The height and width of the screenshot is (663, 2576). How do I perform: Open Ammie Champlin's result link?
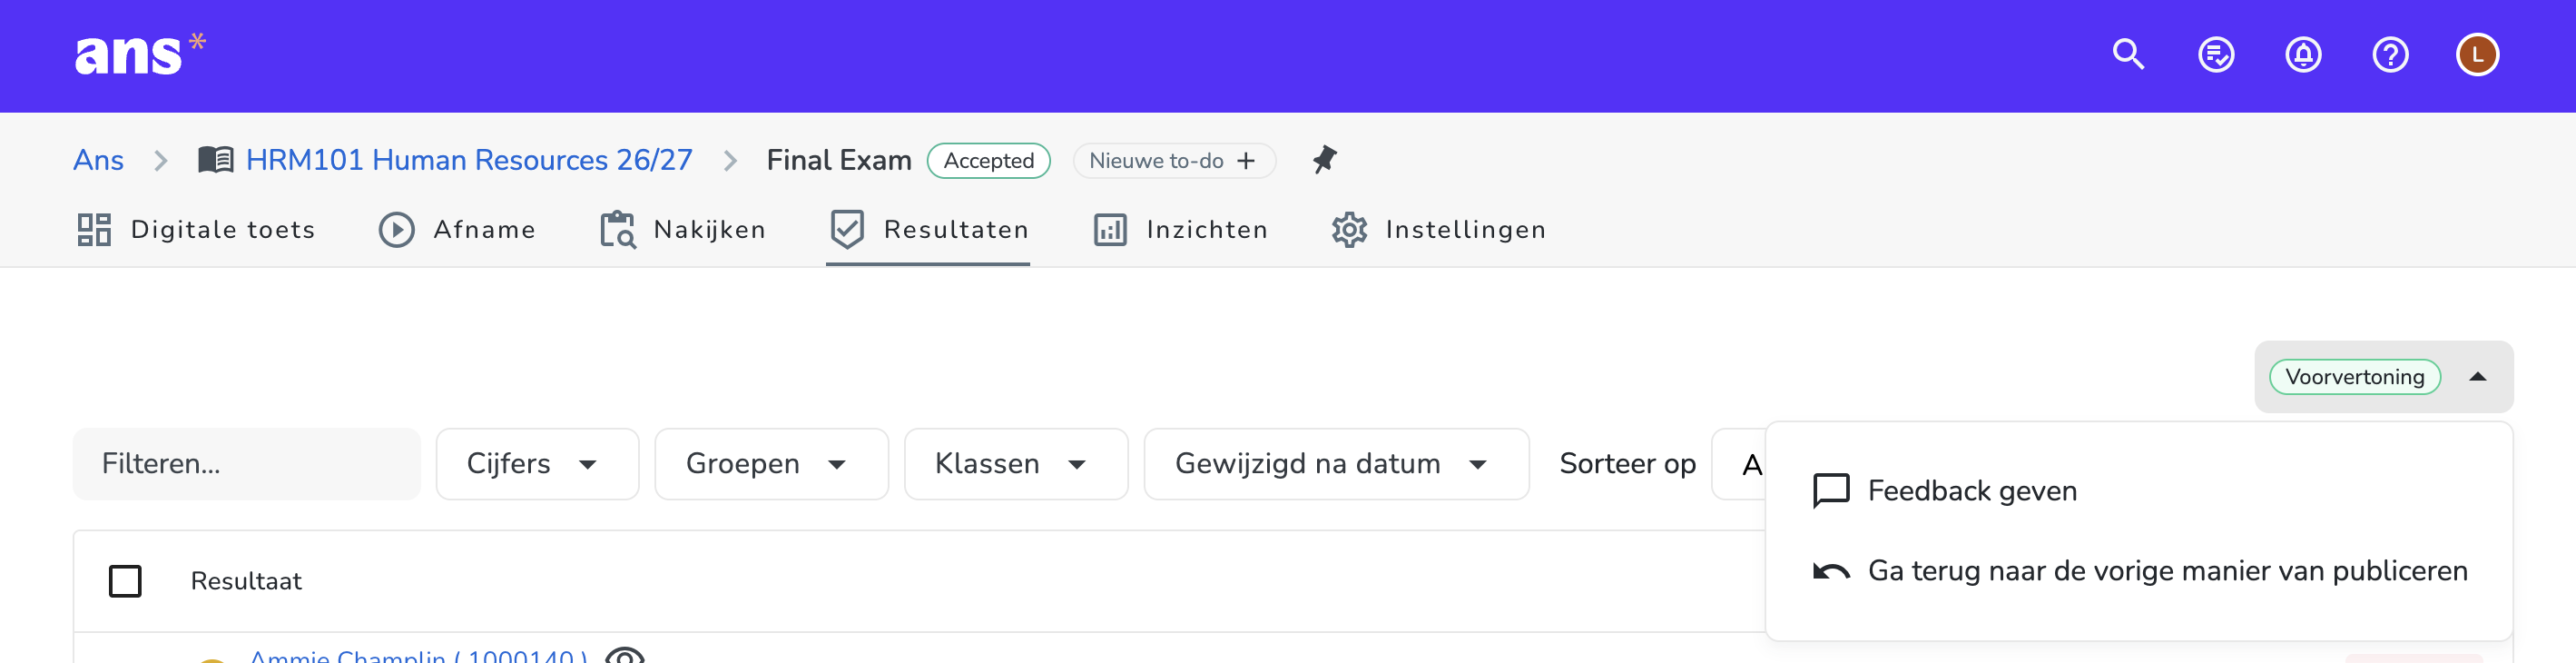point(418,656)
